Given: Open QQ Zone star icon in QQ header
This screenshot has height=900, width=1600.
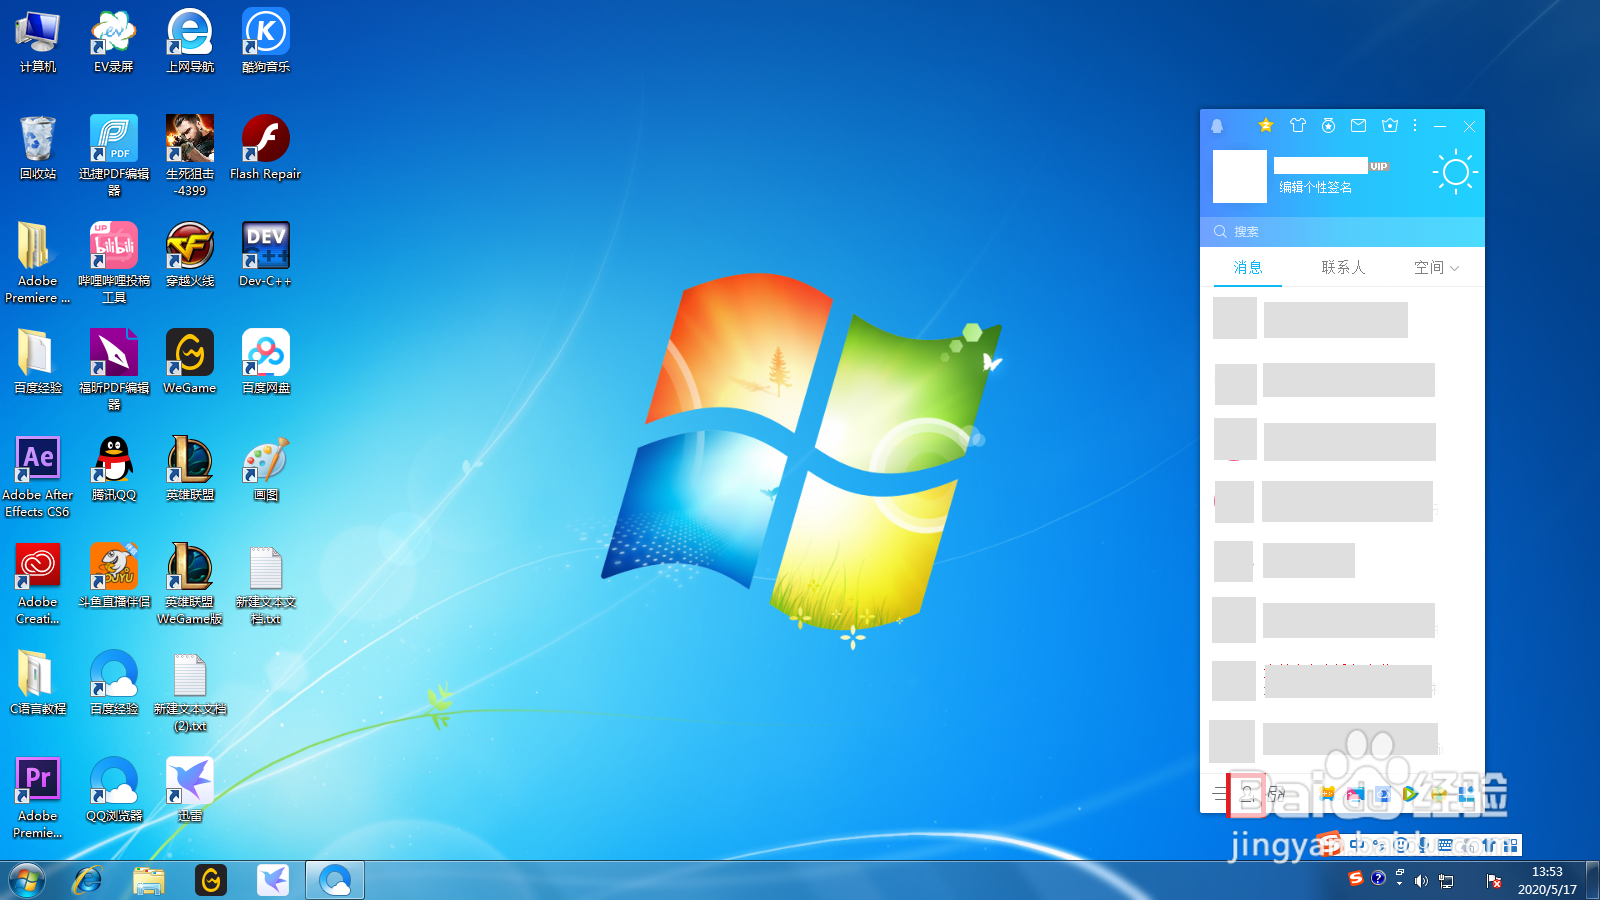Looking at the screenshot, I should tap(1266, 125).
